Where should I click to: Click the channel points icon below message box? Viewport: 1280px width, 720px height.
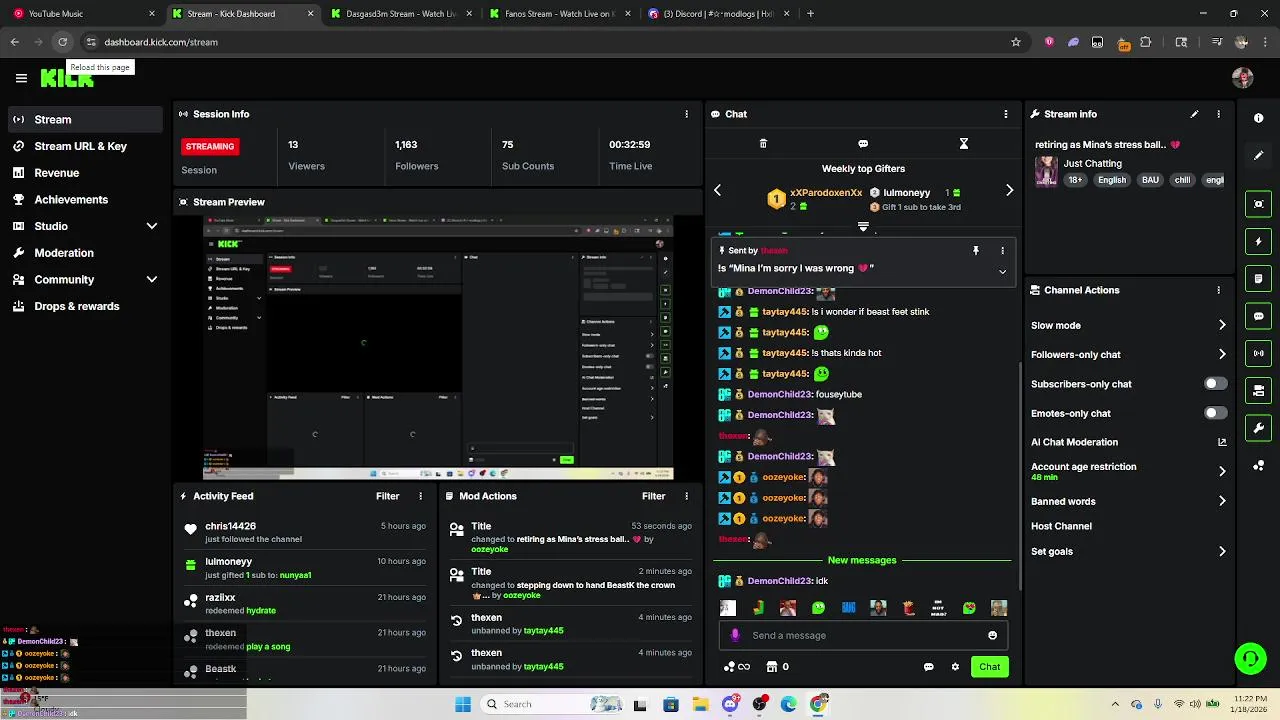click(729, 667)
